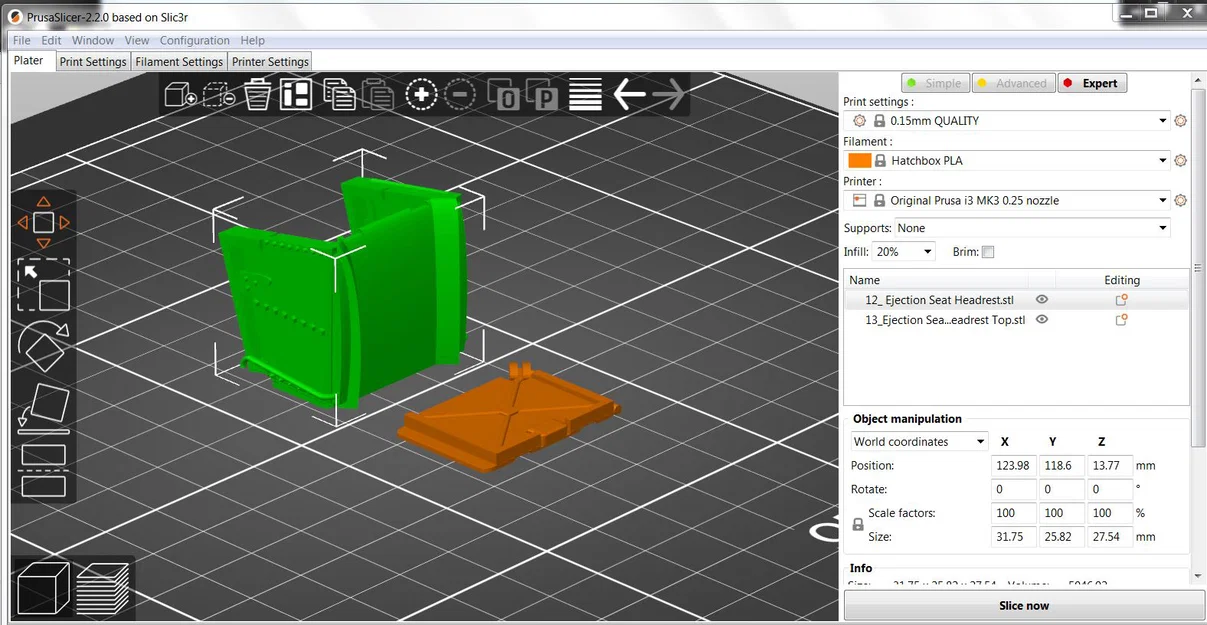The height and width of the screenshot is (625, 1207).
Task: Click Size Y input field
Action: pyautogui.click(x=1062, y=537)
